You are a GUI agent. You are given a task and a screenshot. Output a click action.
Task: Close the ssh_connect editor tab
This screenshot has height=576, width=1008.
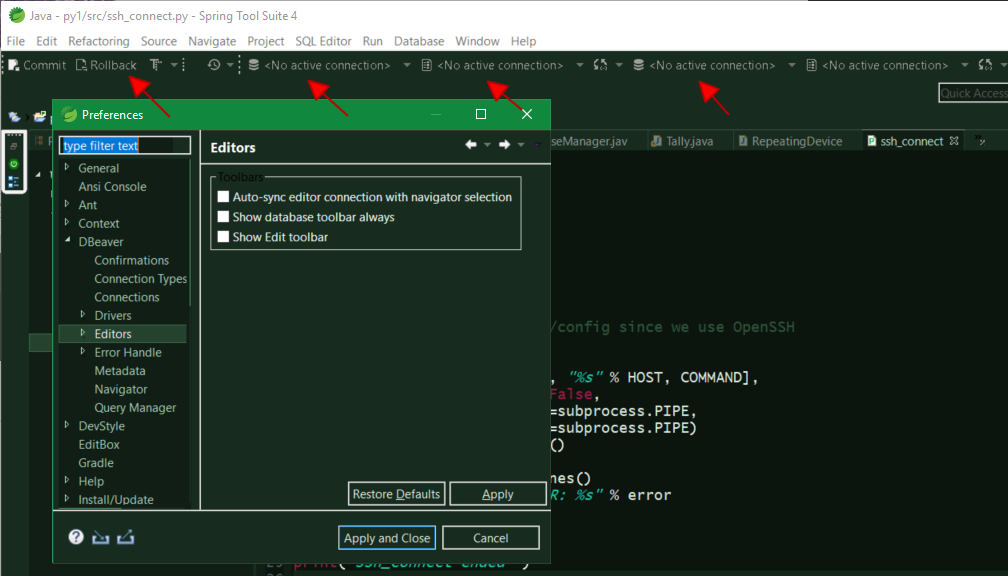click(954, 140)
